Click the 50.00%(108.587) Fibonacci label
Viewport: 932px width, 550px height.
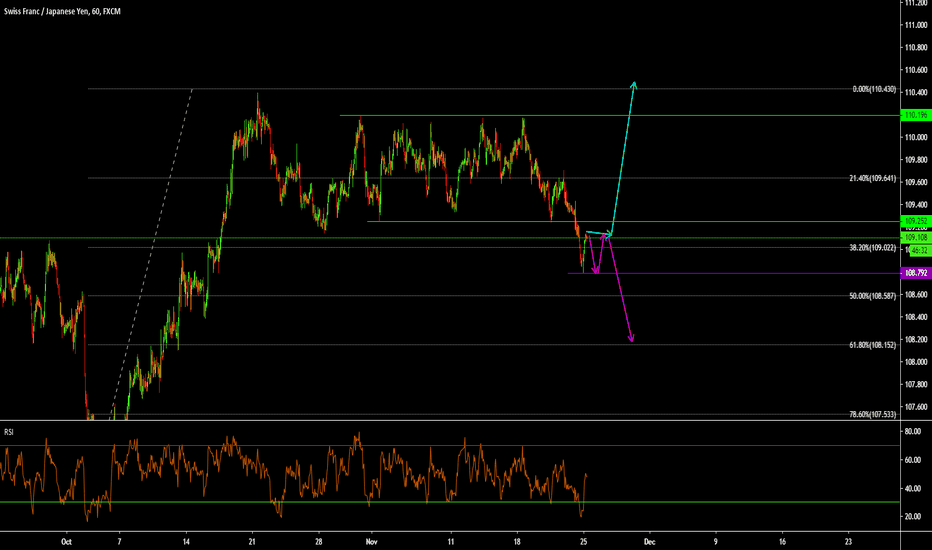coord(872,296)
